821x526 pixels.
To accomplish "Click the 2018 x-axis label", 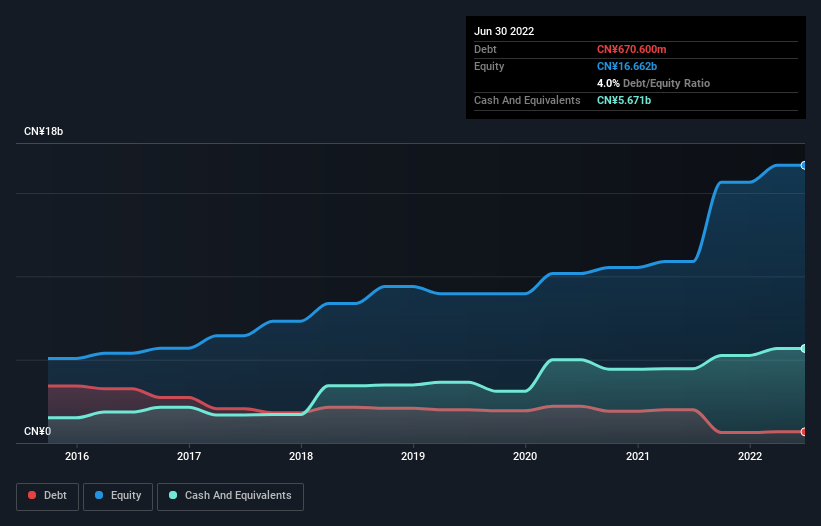I will 301,456.
